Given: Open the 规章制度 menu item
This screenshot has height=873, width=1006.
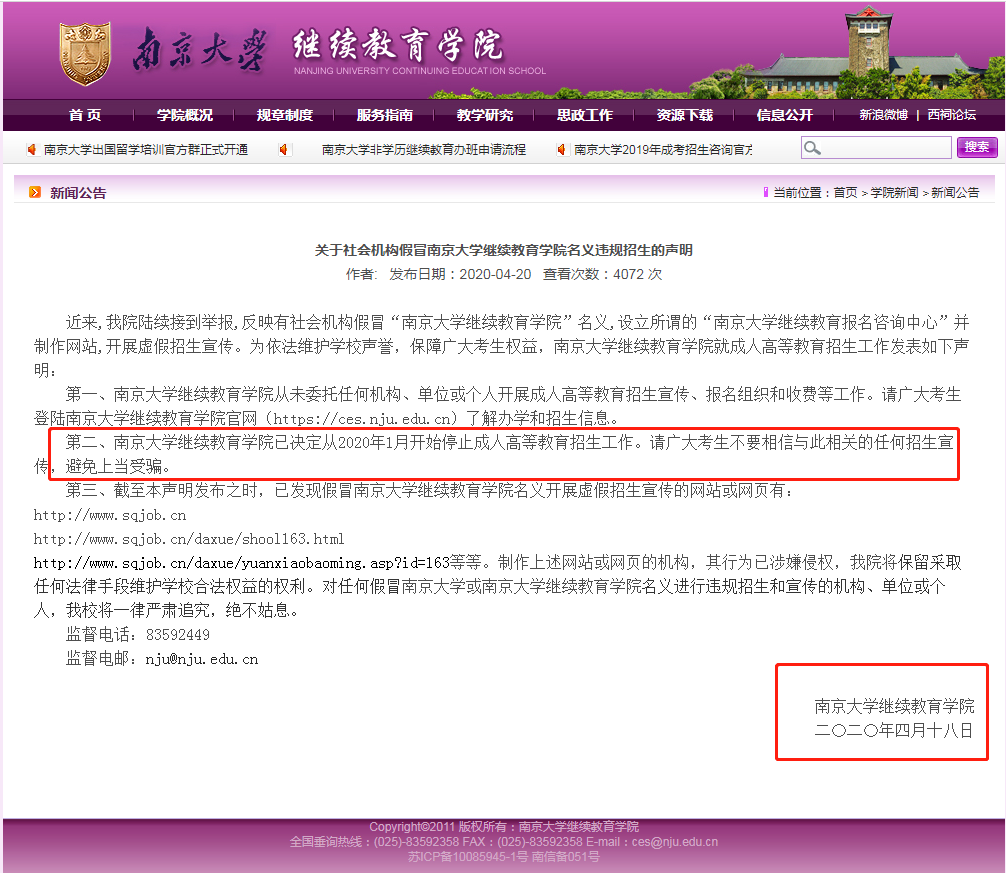Looking at the screenshot, I should point(285,115).
